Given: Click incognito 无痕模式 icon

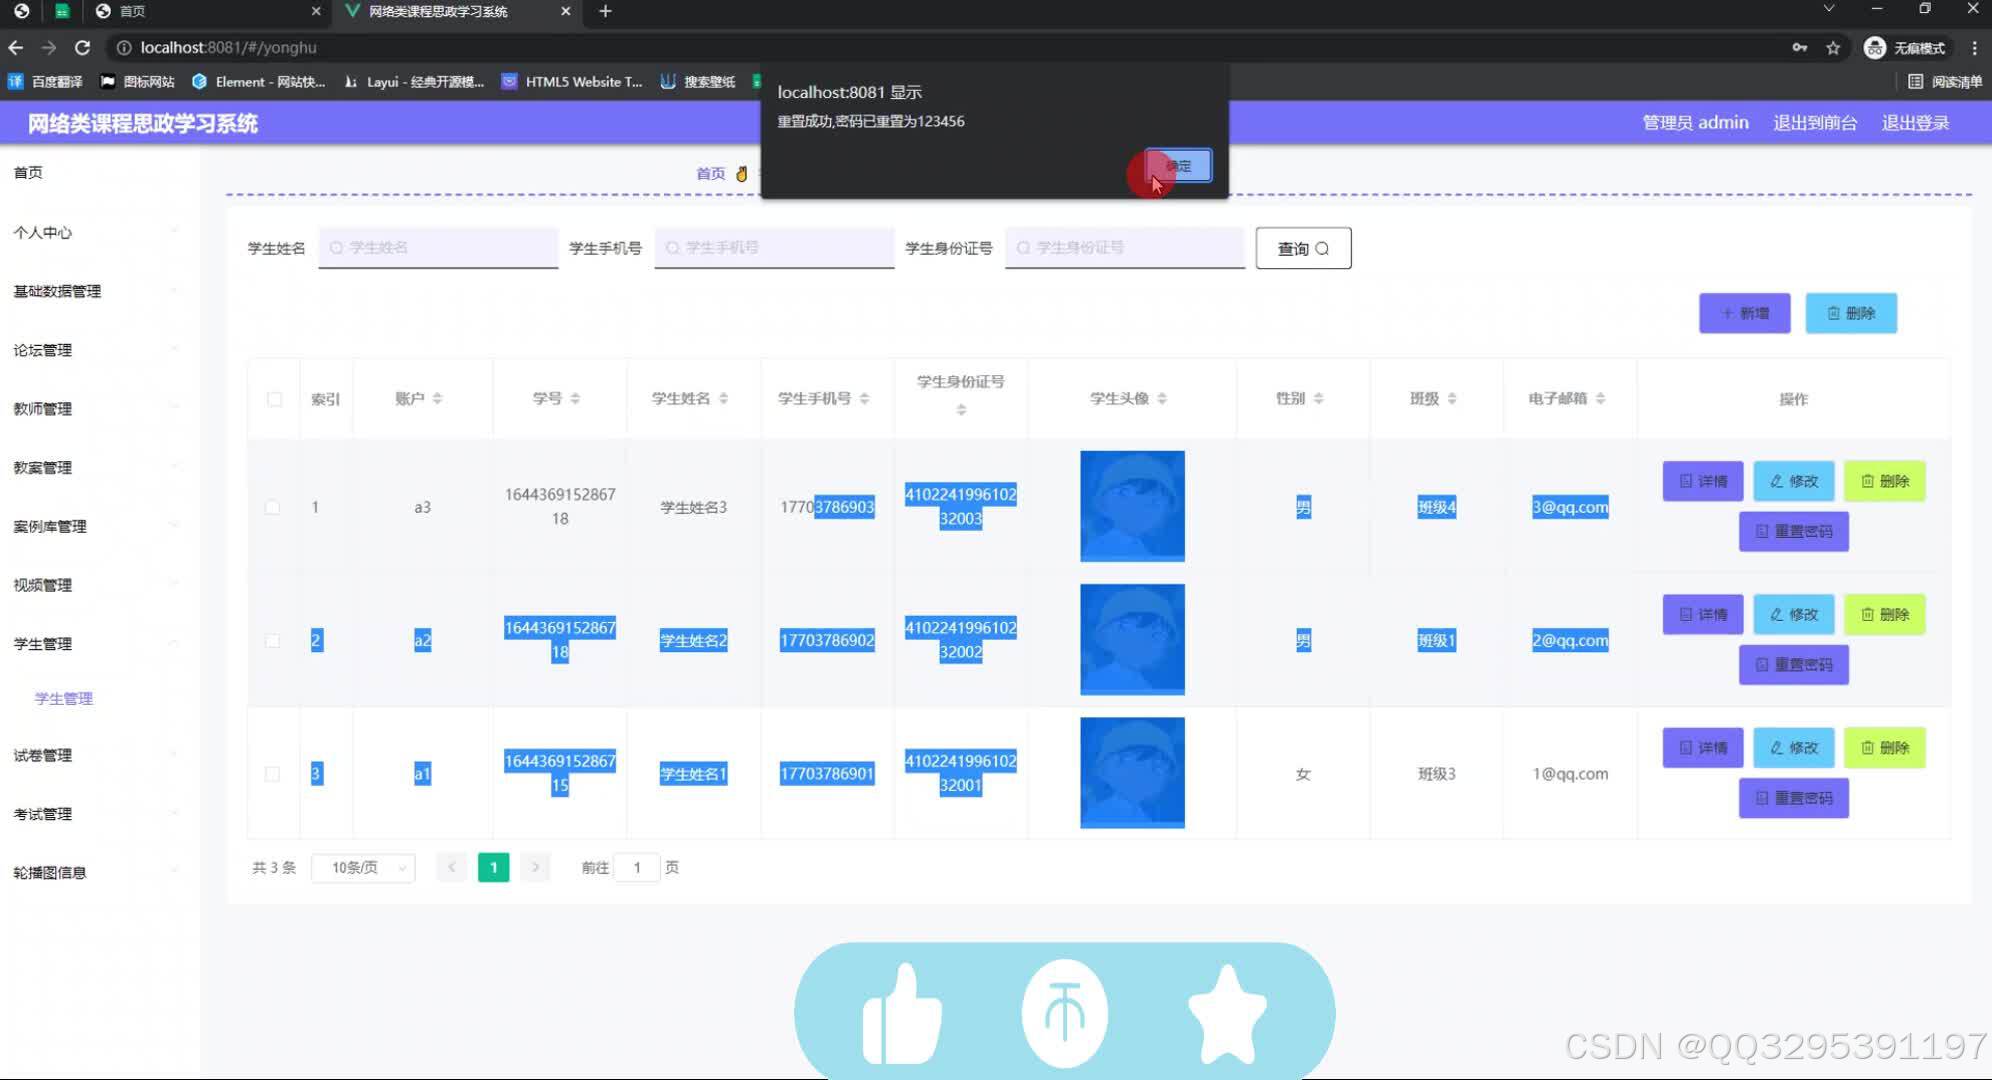Looking at the screenshot, I should click(x=1905, y=47).
